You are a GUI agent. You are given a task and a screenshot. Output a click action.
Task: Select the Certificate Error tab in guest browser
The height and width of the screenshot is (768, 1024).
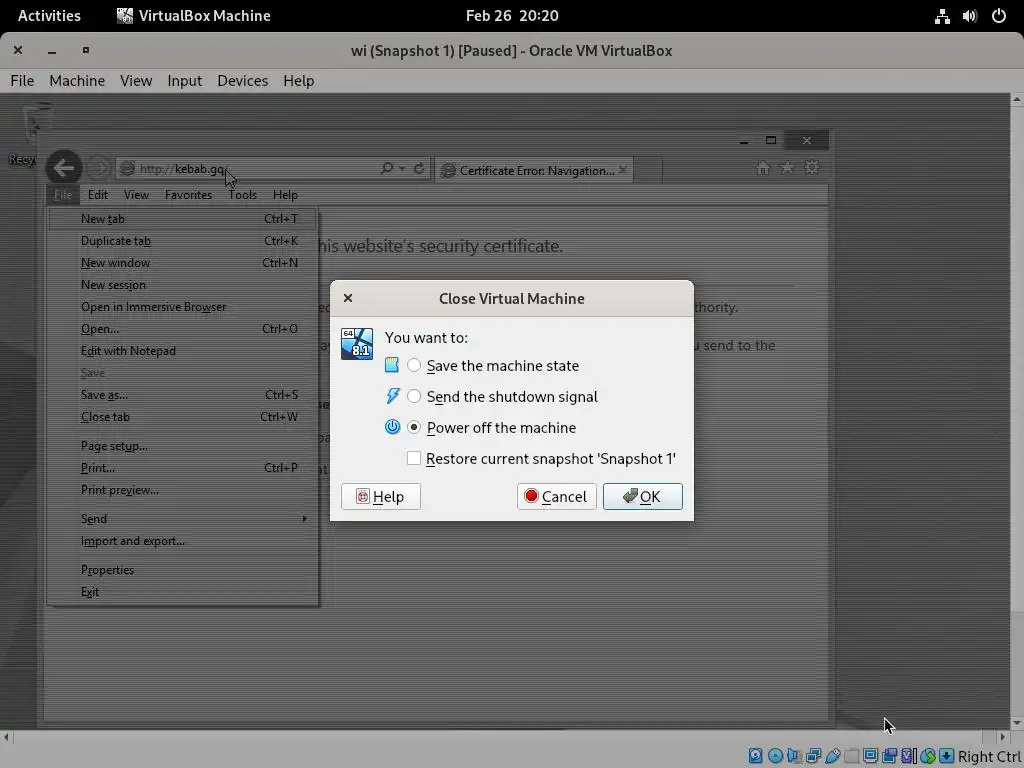534,170
